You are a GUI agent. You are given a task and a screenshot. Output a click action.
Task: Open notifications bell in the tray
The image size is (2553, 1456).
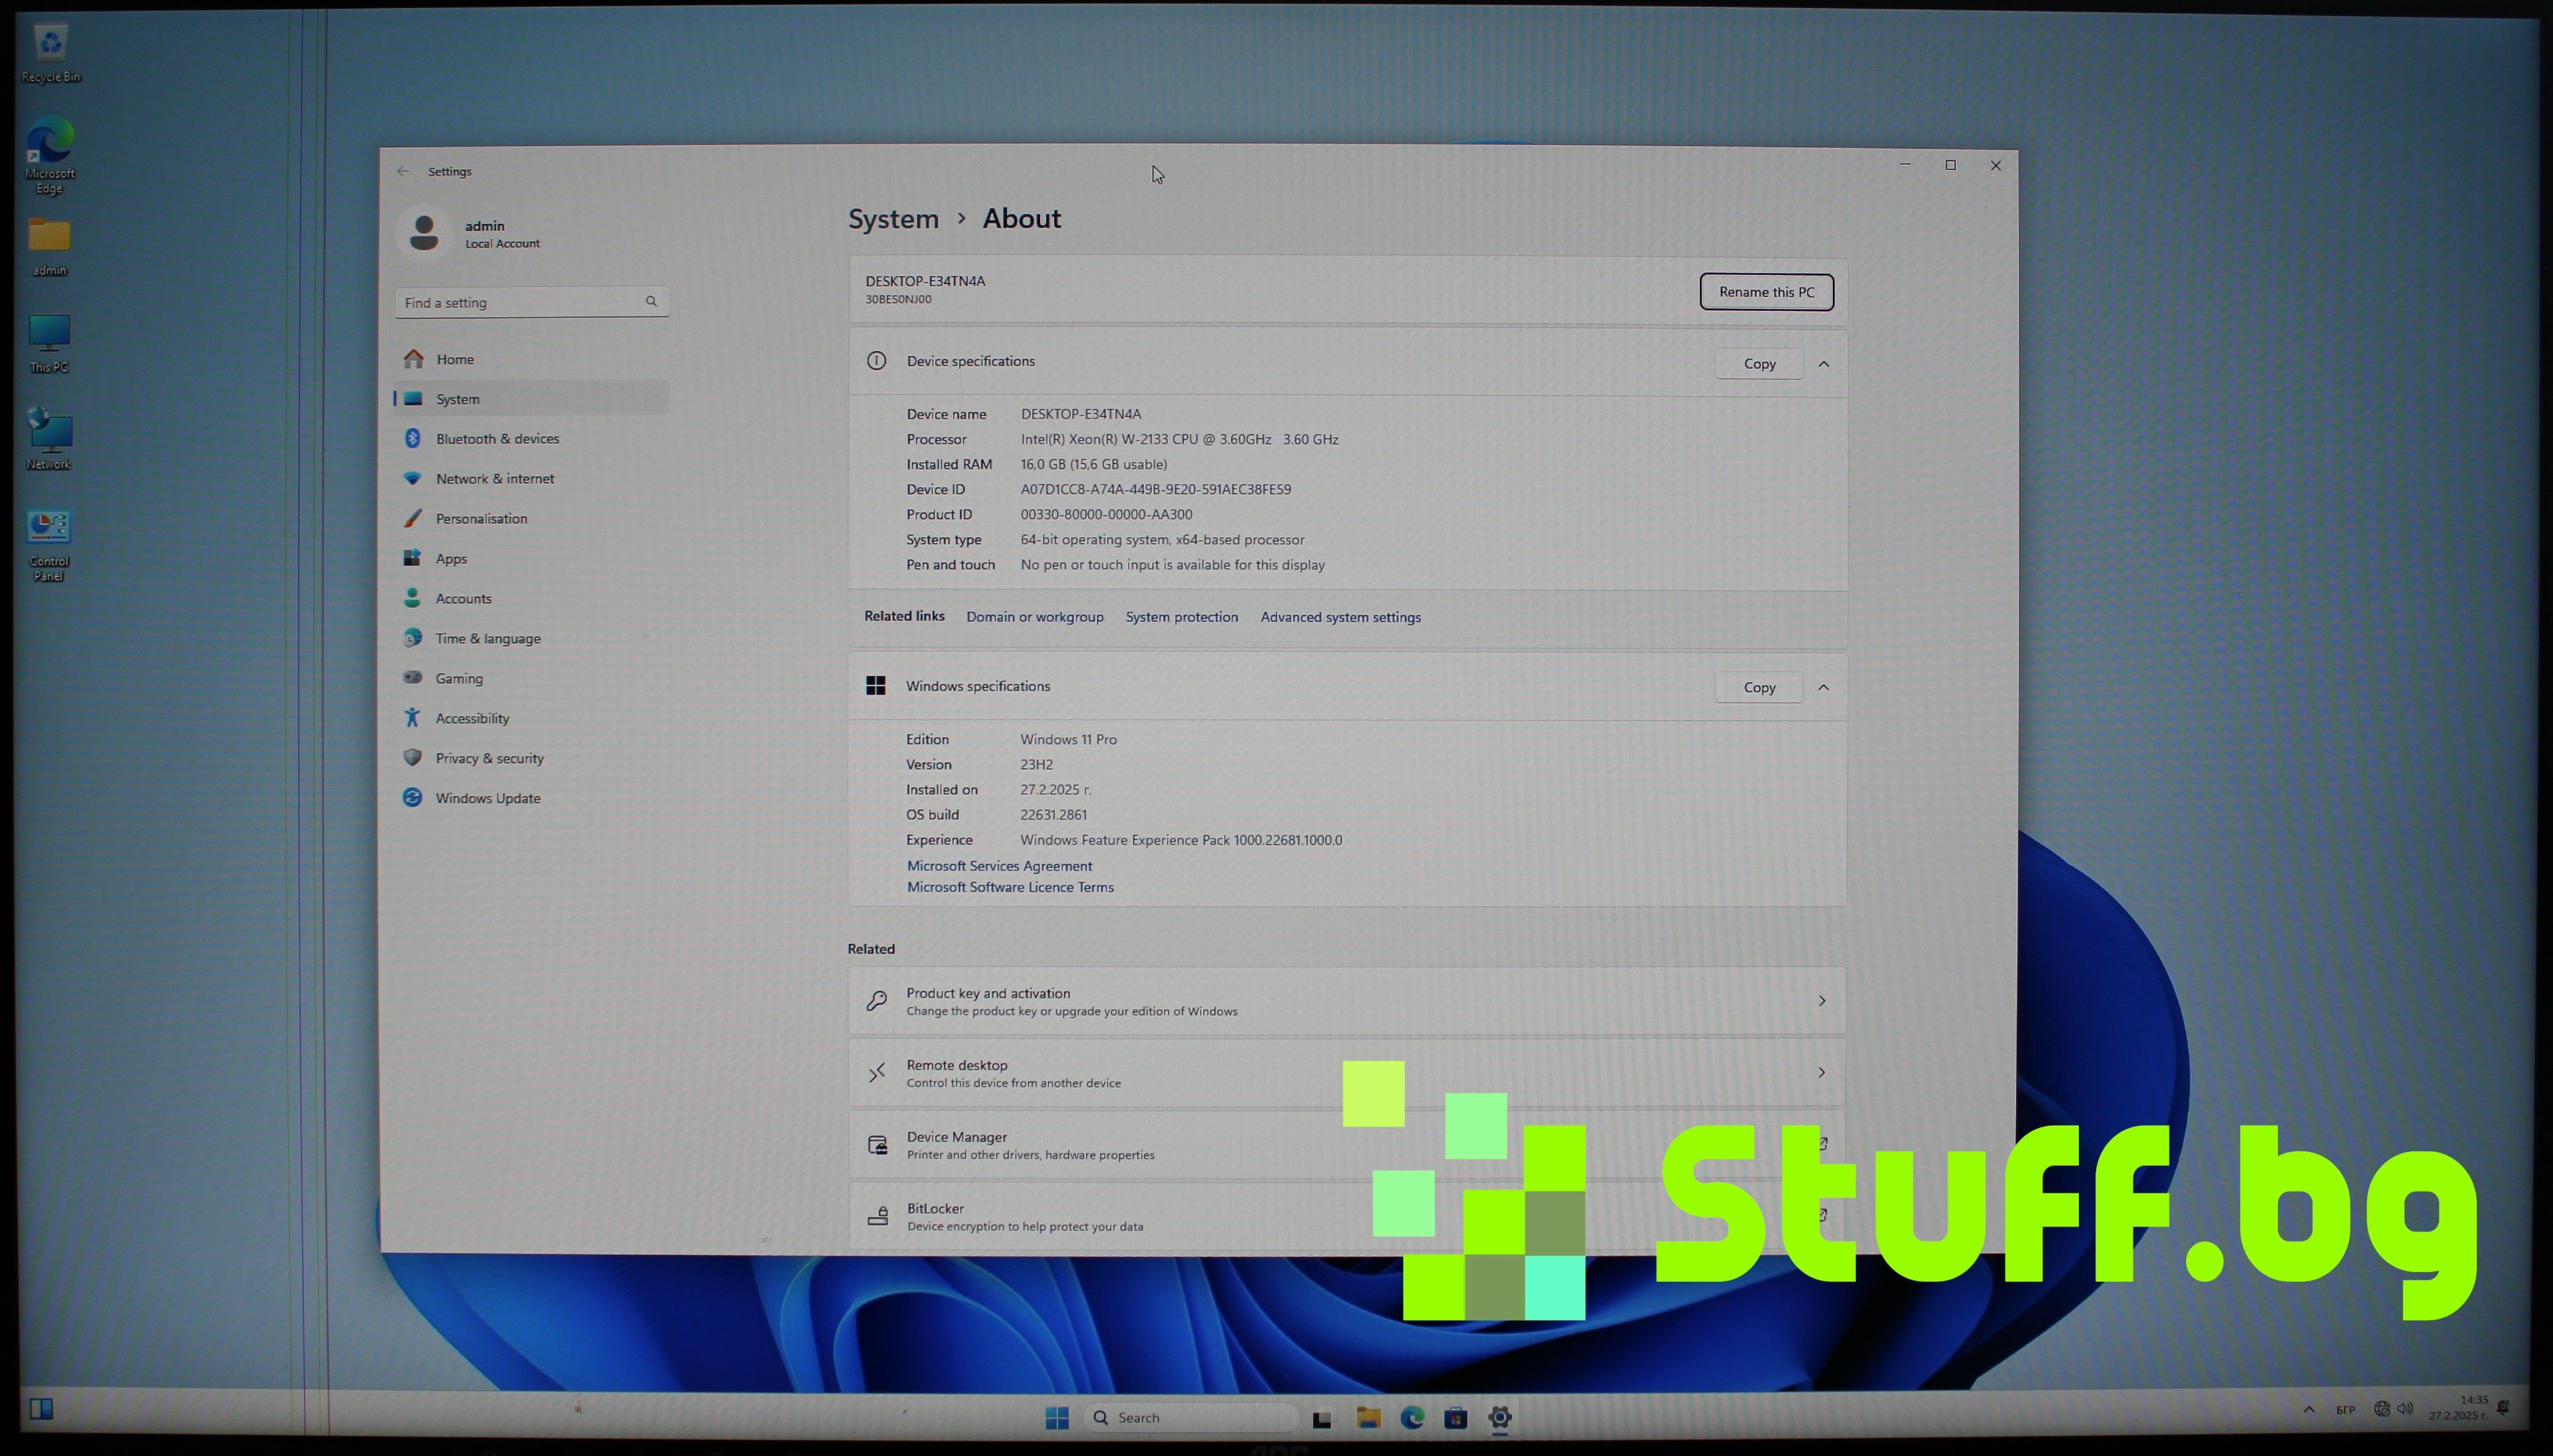pyautogui.click(x=2503, y=1407)
